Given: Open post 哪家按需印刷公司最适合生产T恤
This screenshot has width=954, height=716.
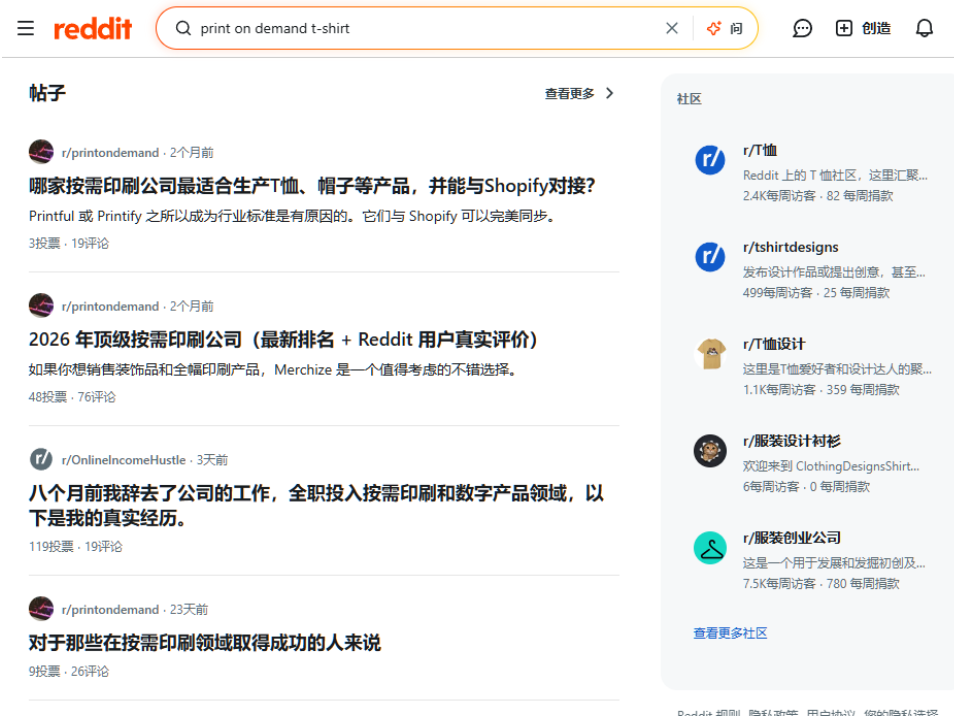Looking at the screenshot, I should click(x=312, y=186).
